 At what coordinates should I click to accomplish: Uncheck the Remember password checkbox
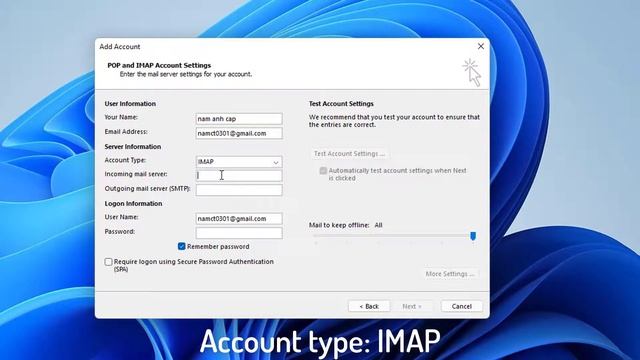182,246
